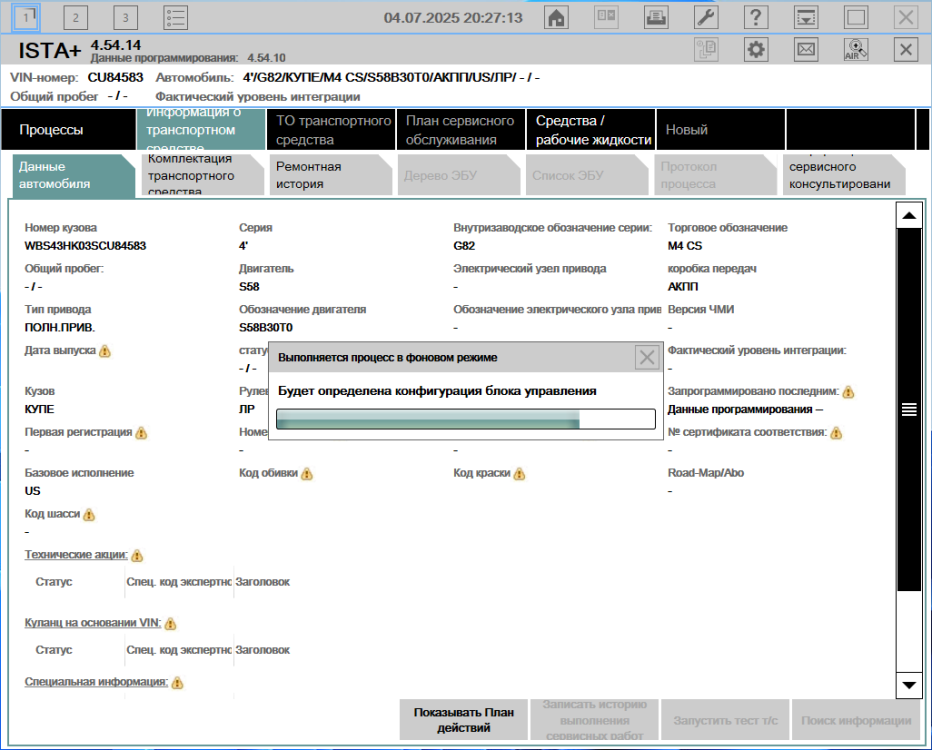
Task: Click the question mark help icon
Action: (756, 18)
